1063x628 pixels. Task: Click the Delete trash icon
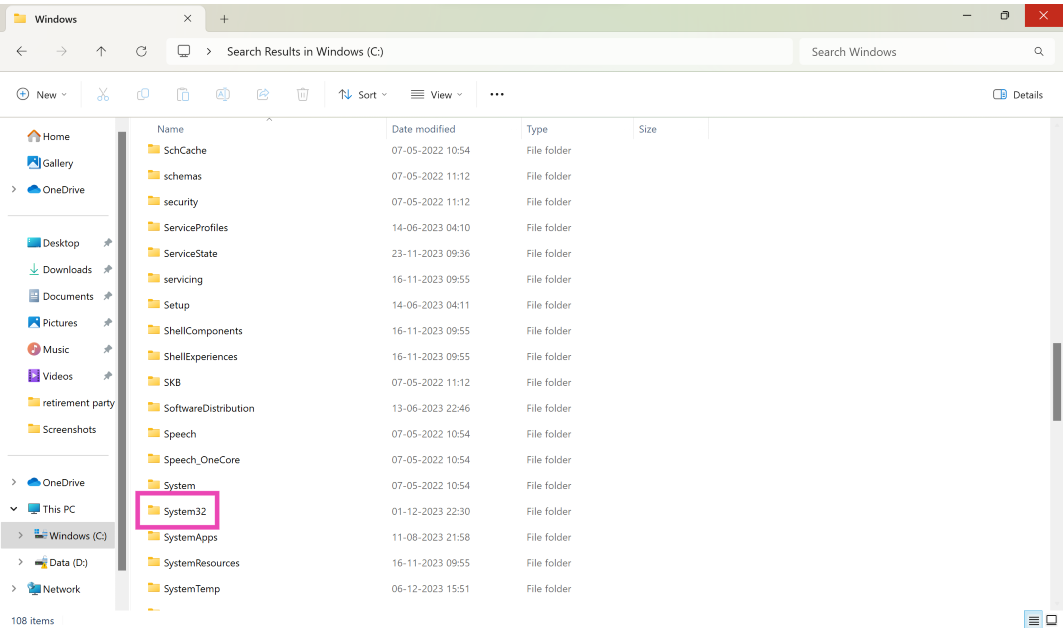[x=303, y=94]
